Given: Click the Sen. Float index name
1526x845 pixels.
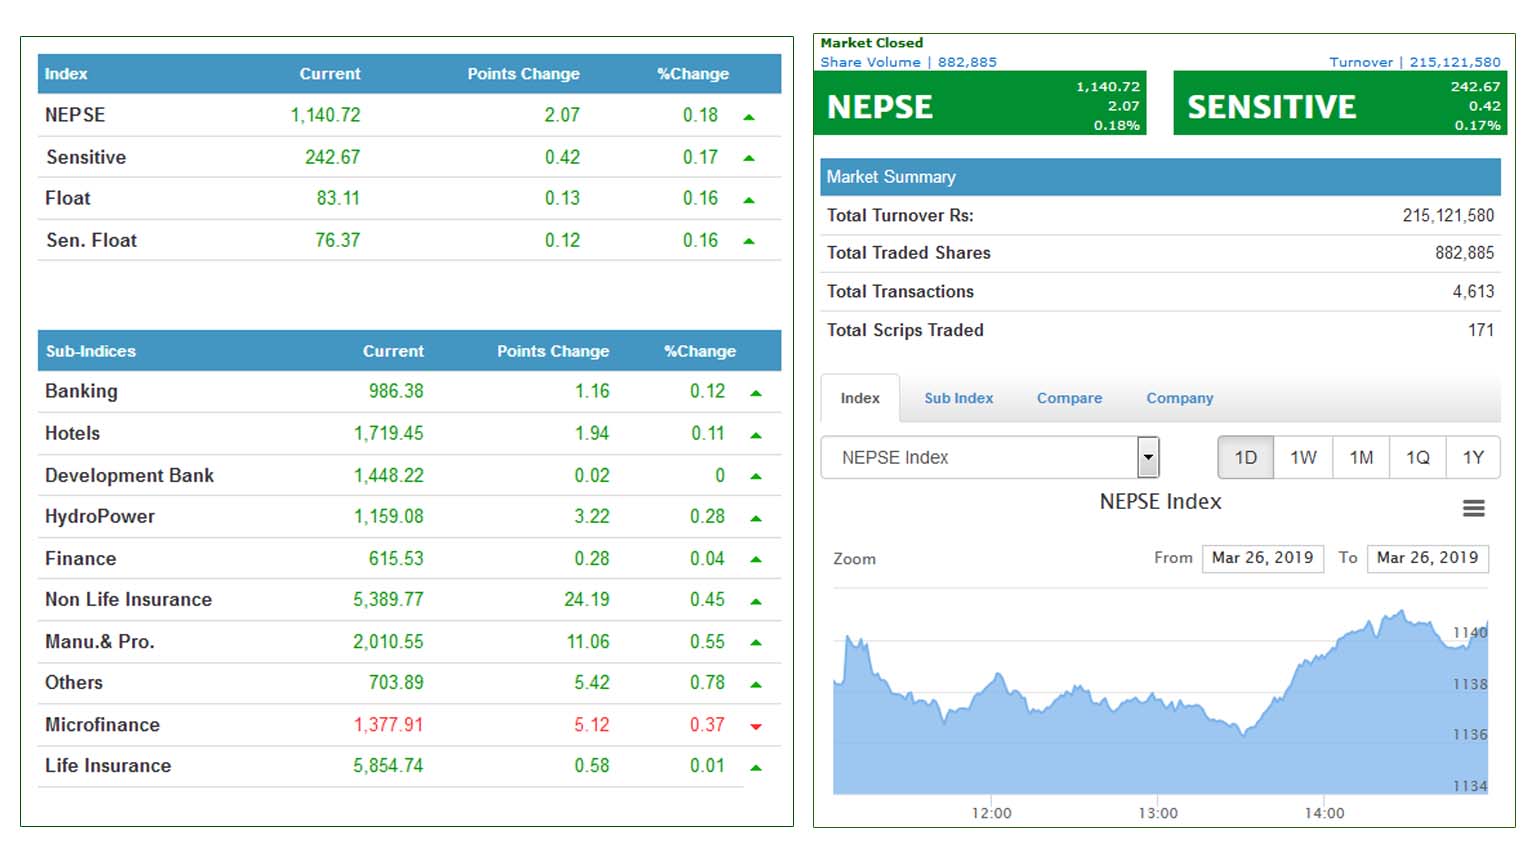Looking at the screenshot, I should (91, 240).
